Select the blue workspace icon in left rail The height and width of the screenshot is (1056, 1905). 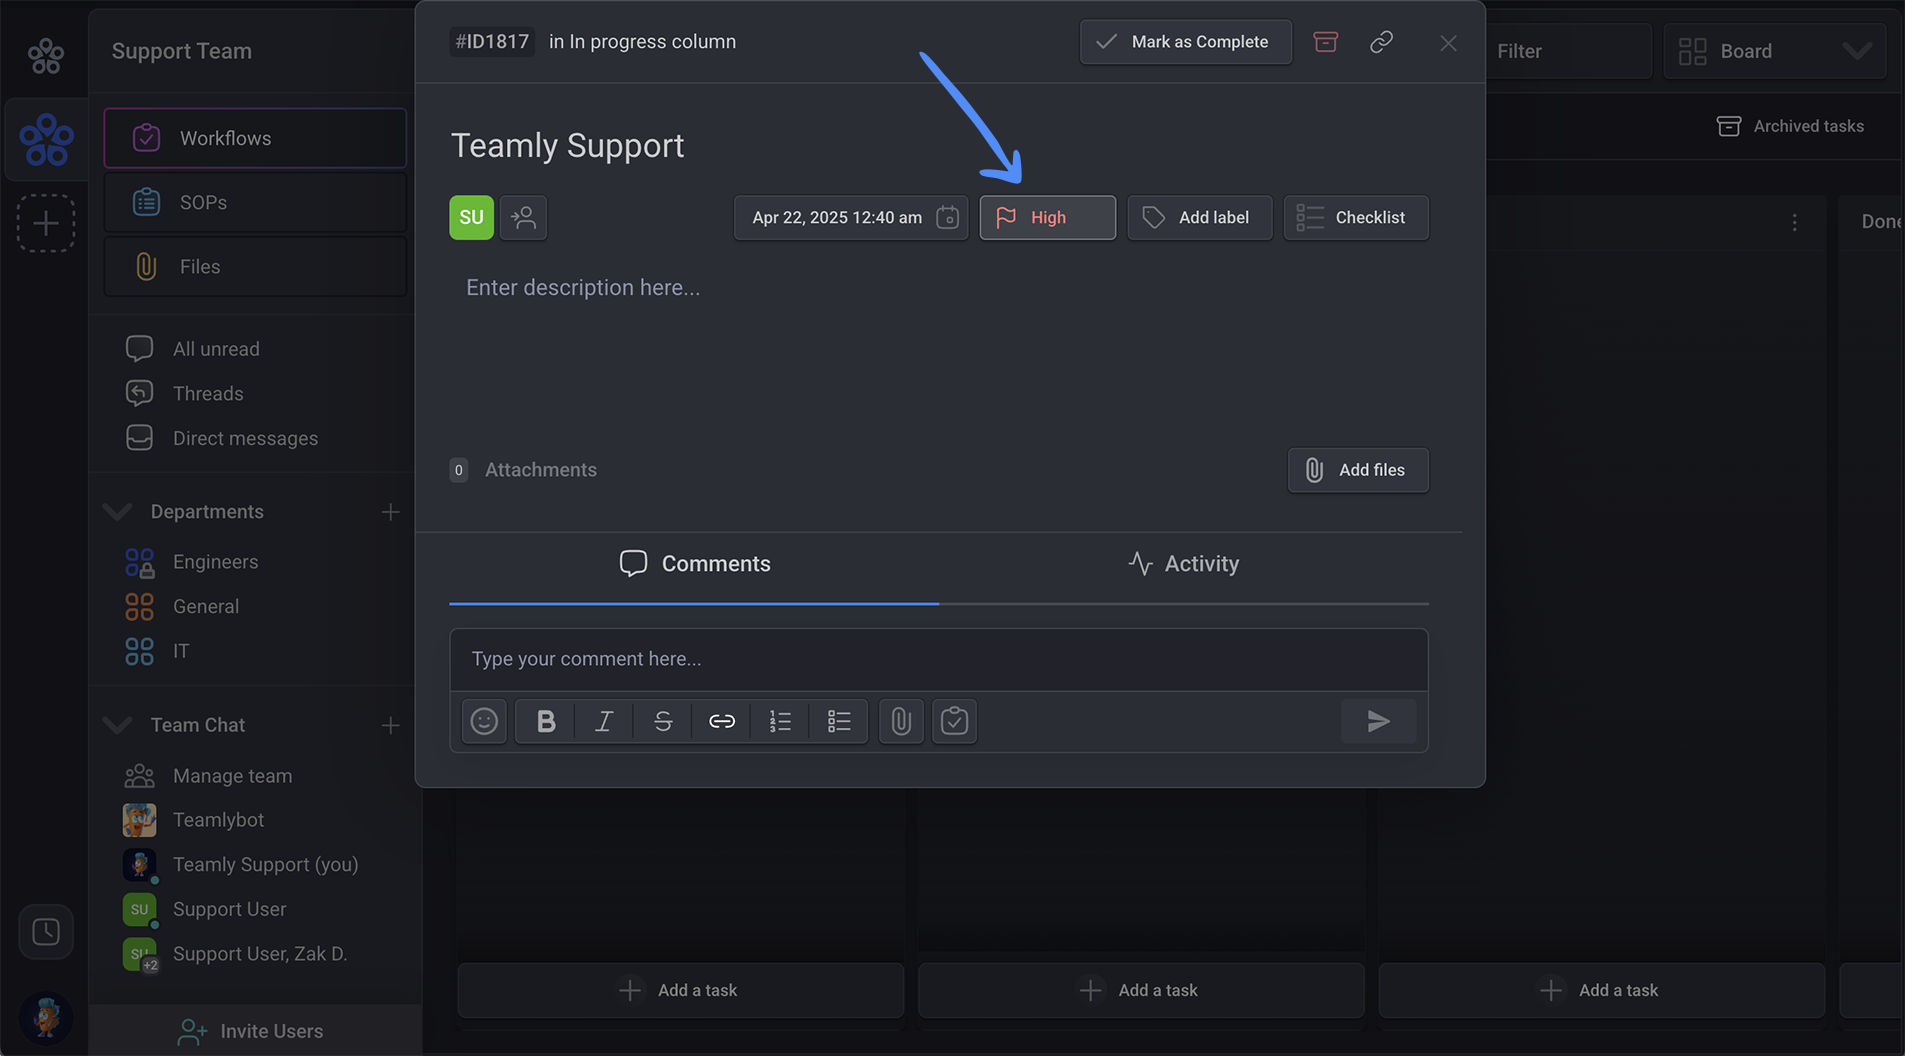pos(45,139)
